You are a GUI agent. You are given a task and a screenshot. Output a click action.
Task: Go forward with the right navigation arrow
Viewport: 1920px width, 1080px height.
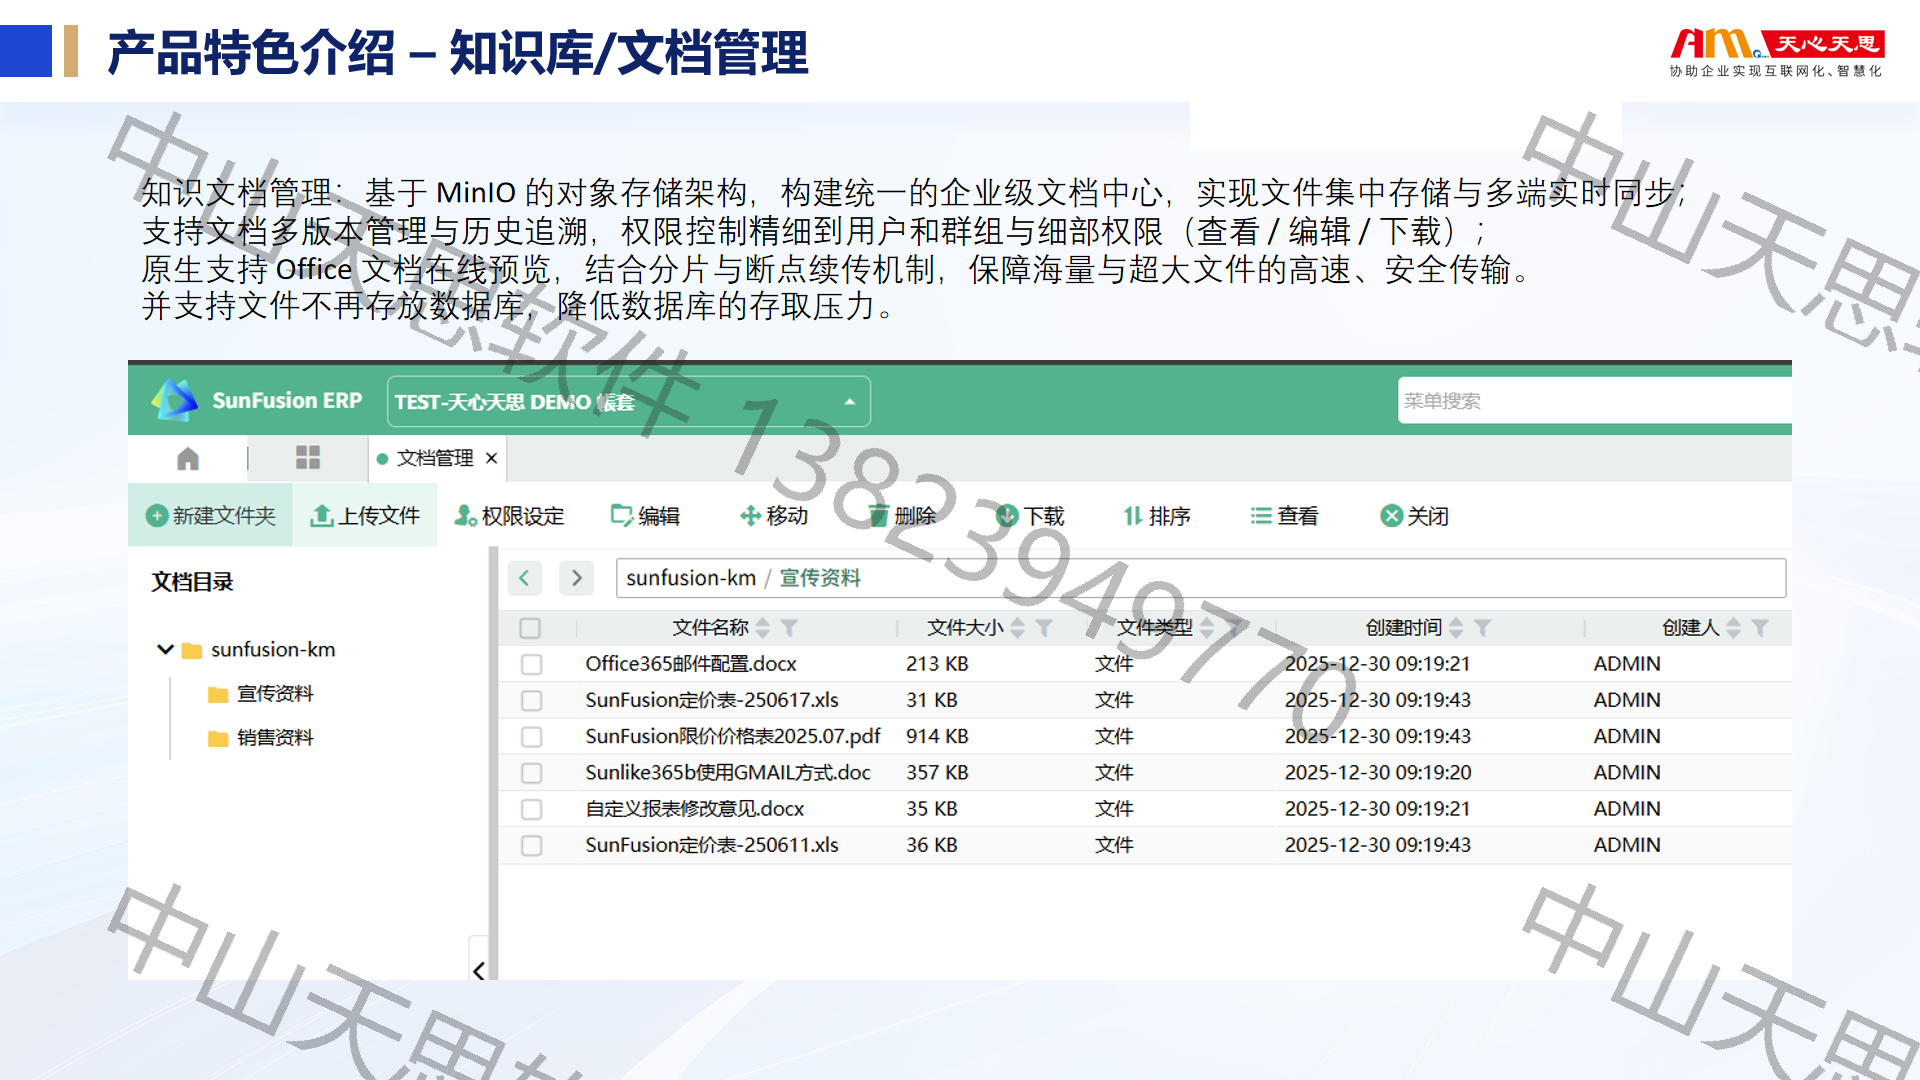coord(577,578)
